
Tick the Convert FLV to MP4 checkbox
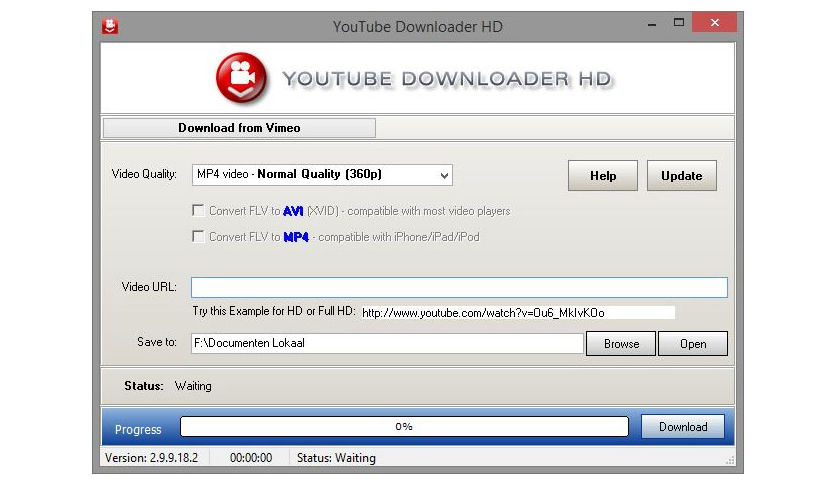(x=198, y=237)
